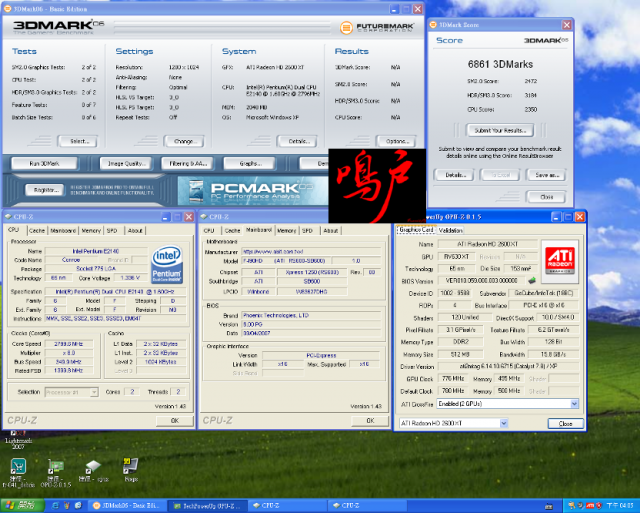Open About tab in left CPU-Z window
The height and width of the screenshot is (513, 640).
(x=135, y=231)
